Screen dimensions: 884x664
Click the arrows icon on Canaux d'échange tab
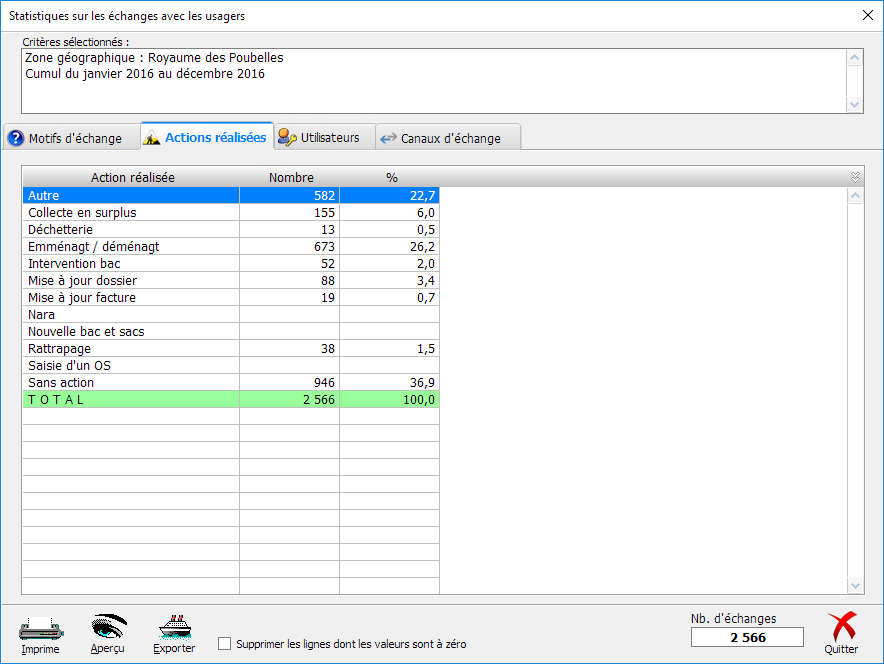(x=388, y=138)
